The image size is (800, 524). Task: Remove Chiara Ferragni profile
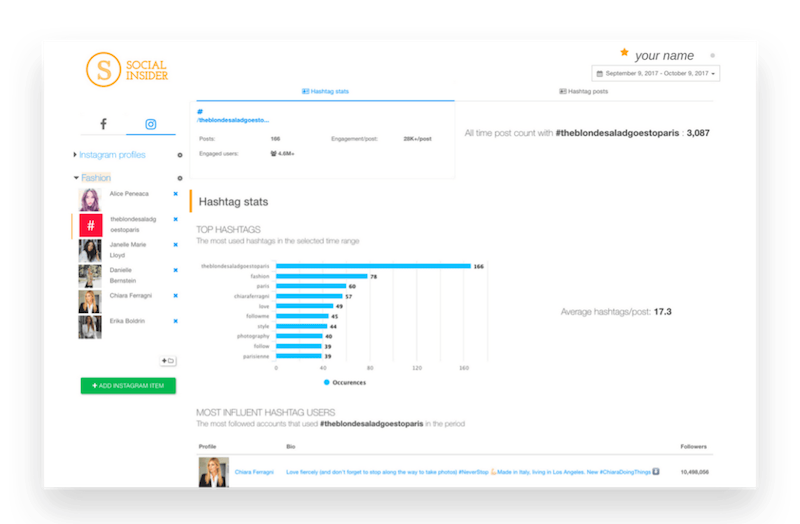point(176,296)
